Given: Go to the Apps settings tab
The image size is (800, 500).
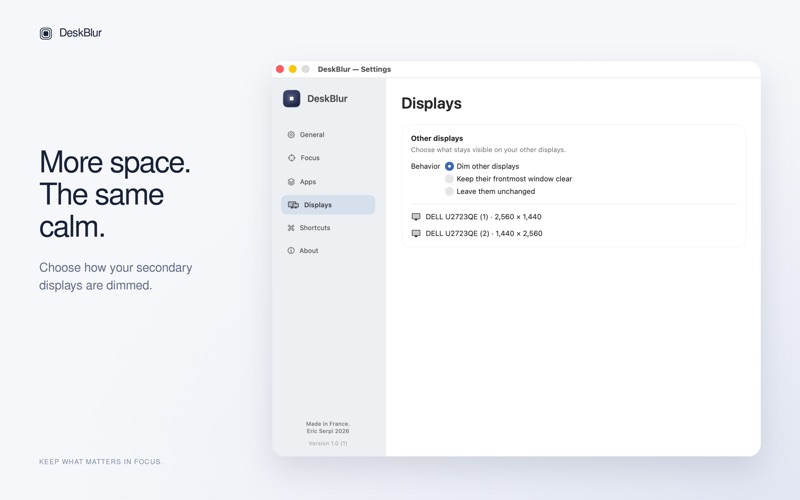Looking at the screenshot, I should [x=328, y=182].
